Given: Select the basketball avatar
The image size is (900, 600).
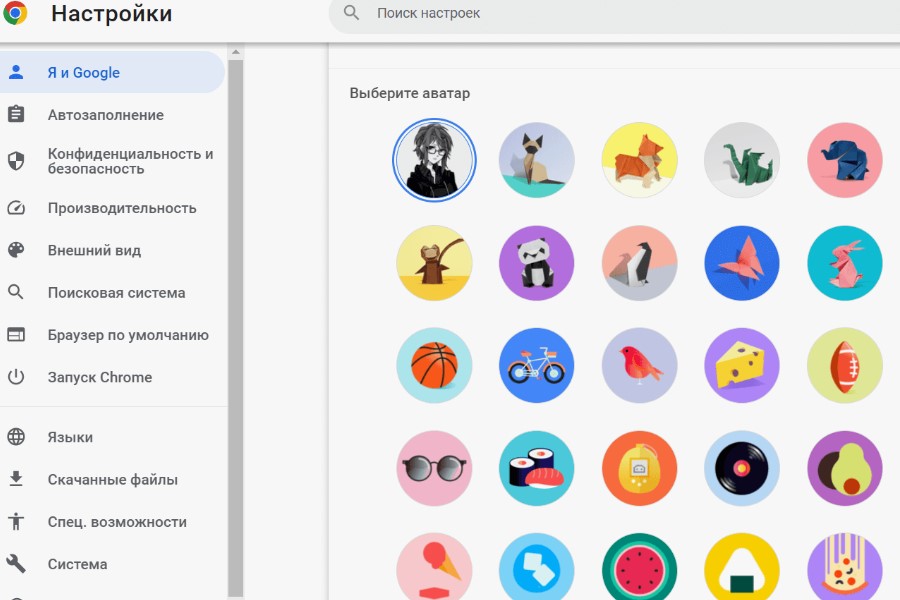Looking at the screenshot, I should (x=434, y=365).
